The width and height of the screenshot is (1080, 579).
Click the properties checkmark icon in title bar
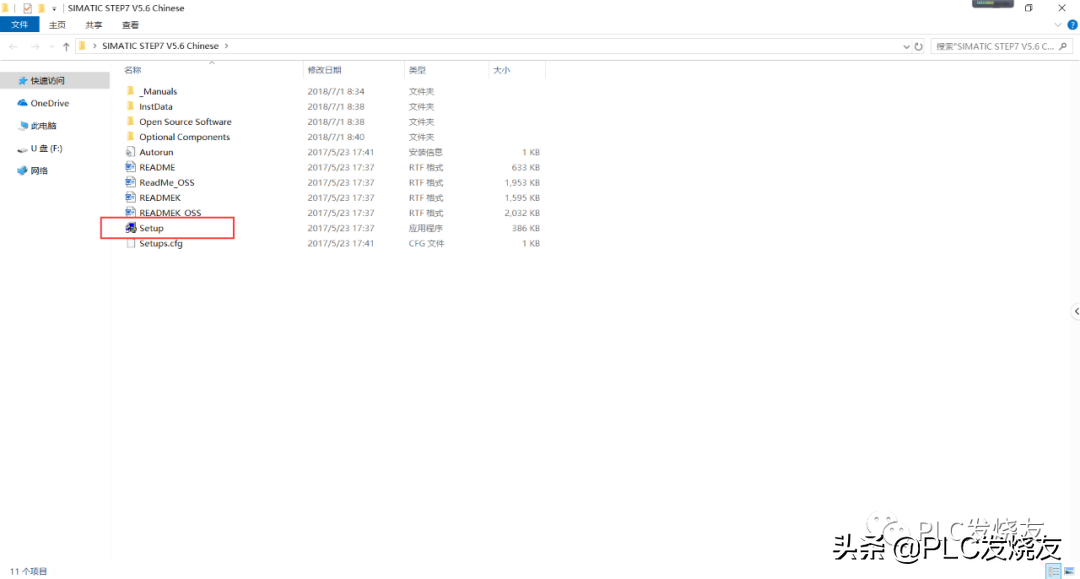[x=27, y=8]
